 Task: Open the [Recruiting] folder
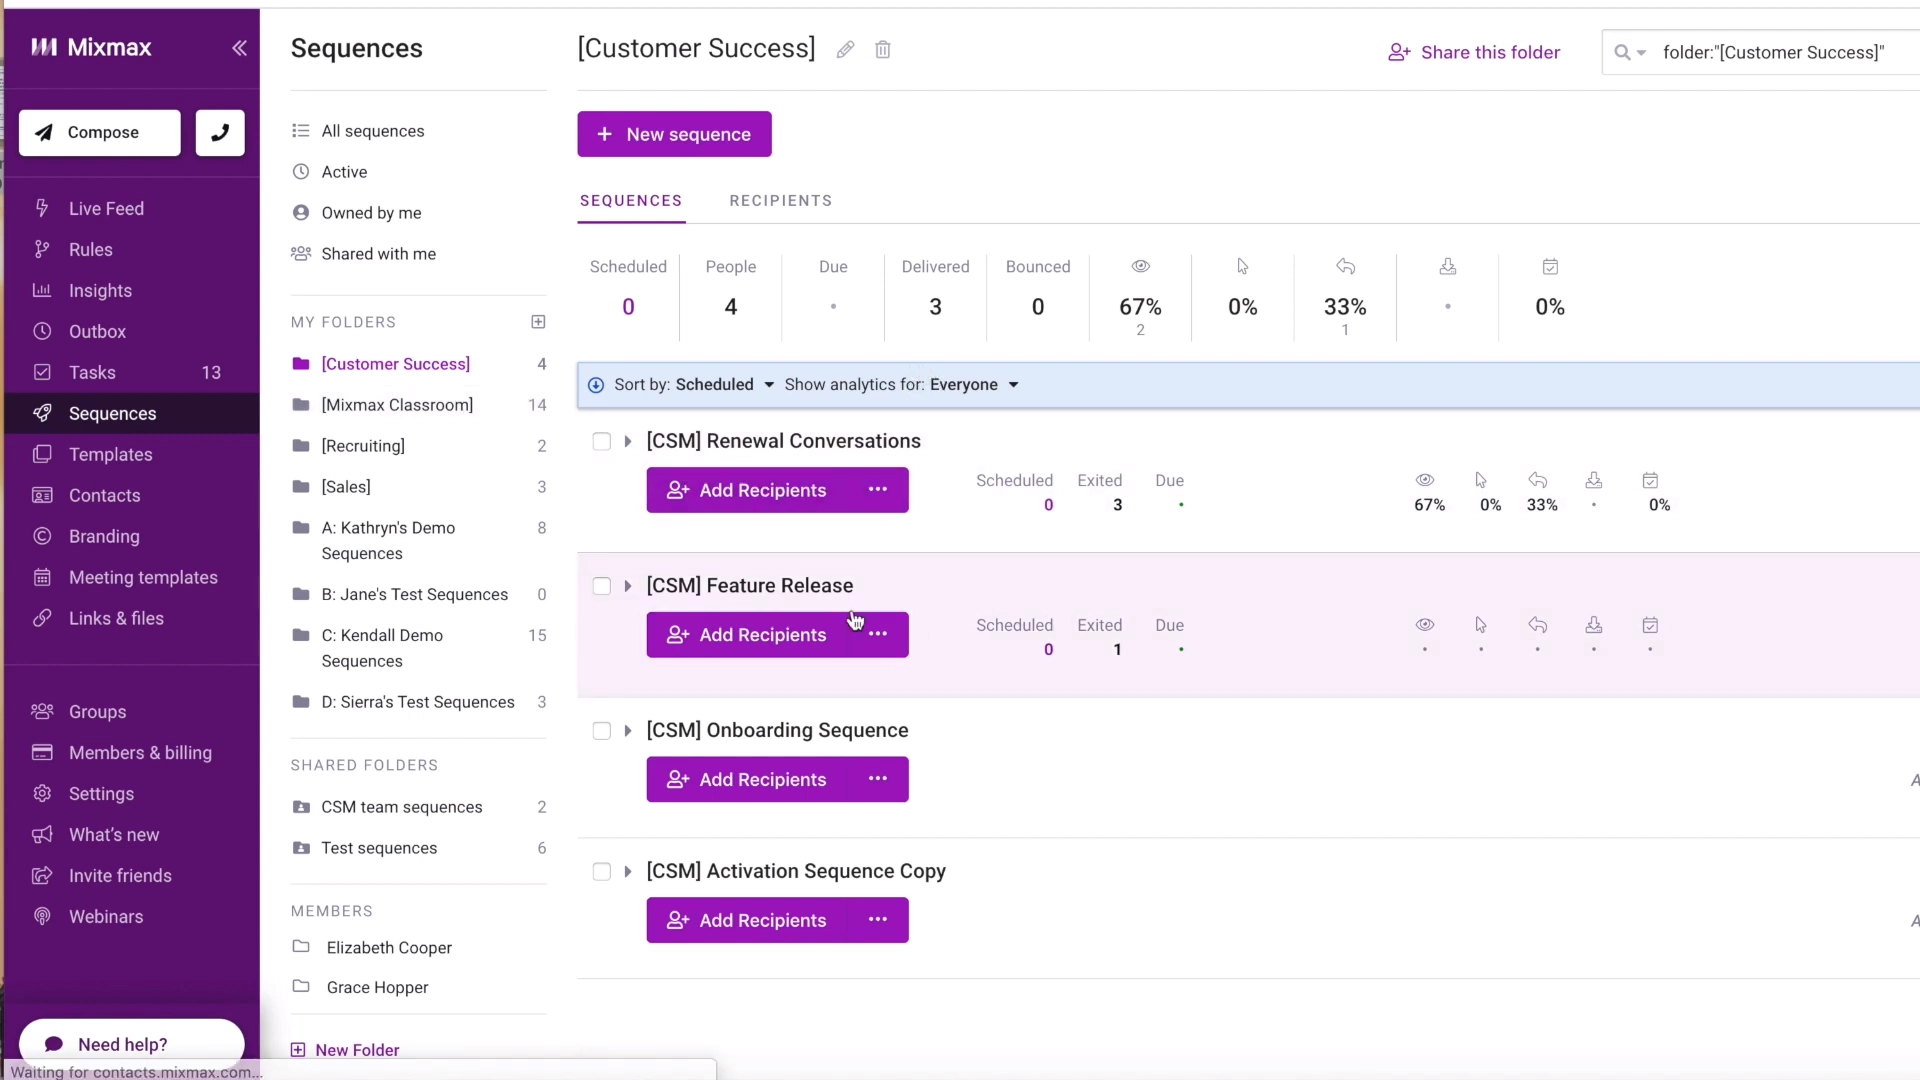pos(363,446)
